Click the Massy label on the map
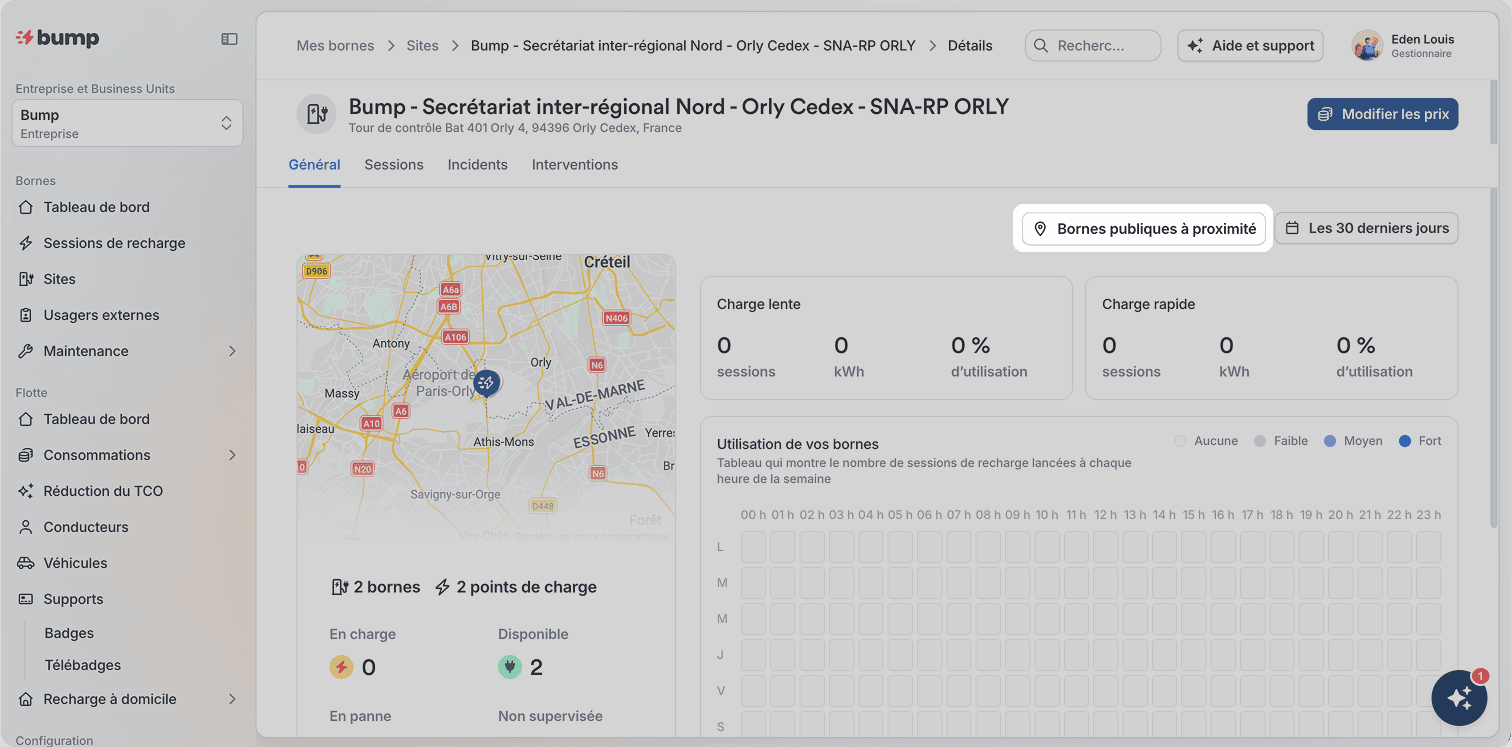 pos(342,393)
